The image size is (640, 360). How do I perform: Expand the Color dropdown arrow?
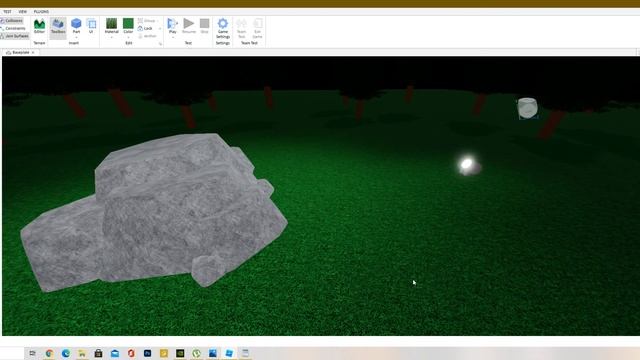[128, 38]
